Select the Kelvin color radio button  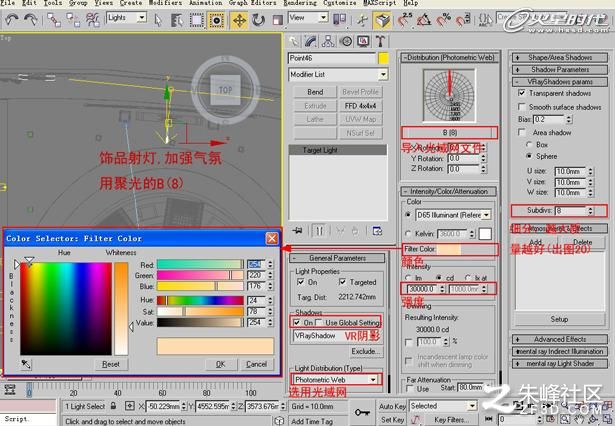(x=408, y=234)
